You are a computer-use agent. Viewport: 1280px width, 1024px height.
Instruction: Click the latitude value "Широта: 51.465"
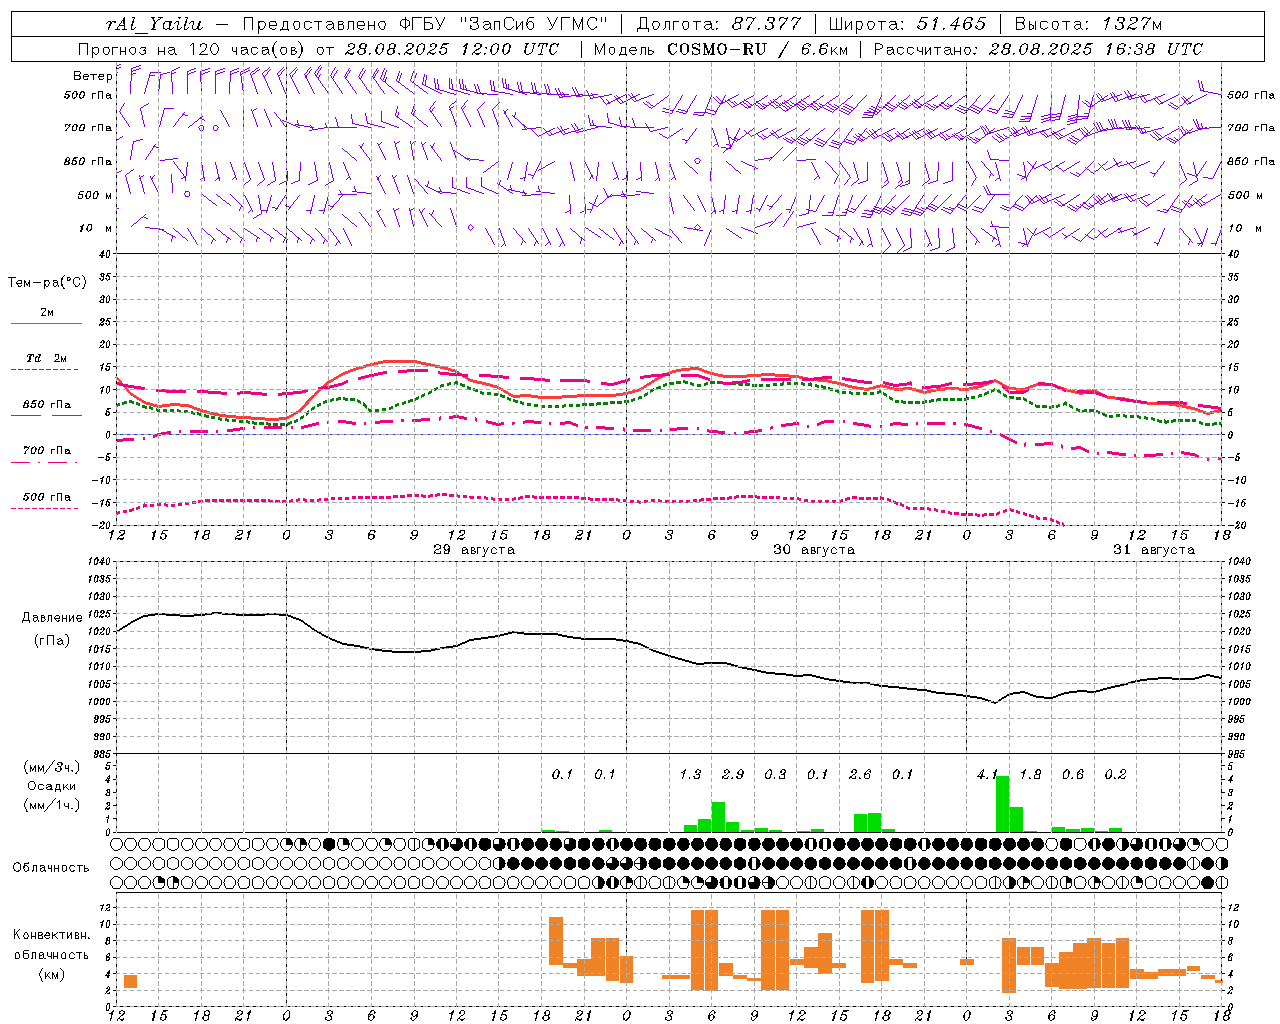pos(907,24)
